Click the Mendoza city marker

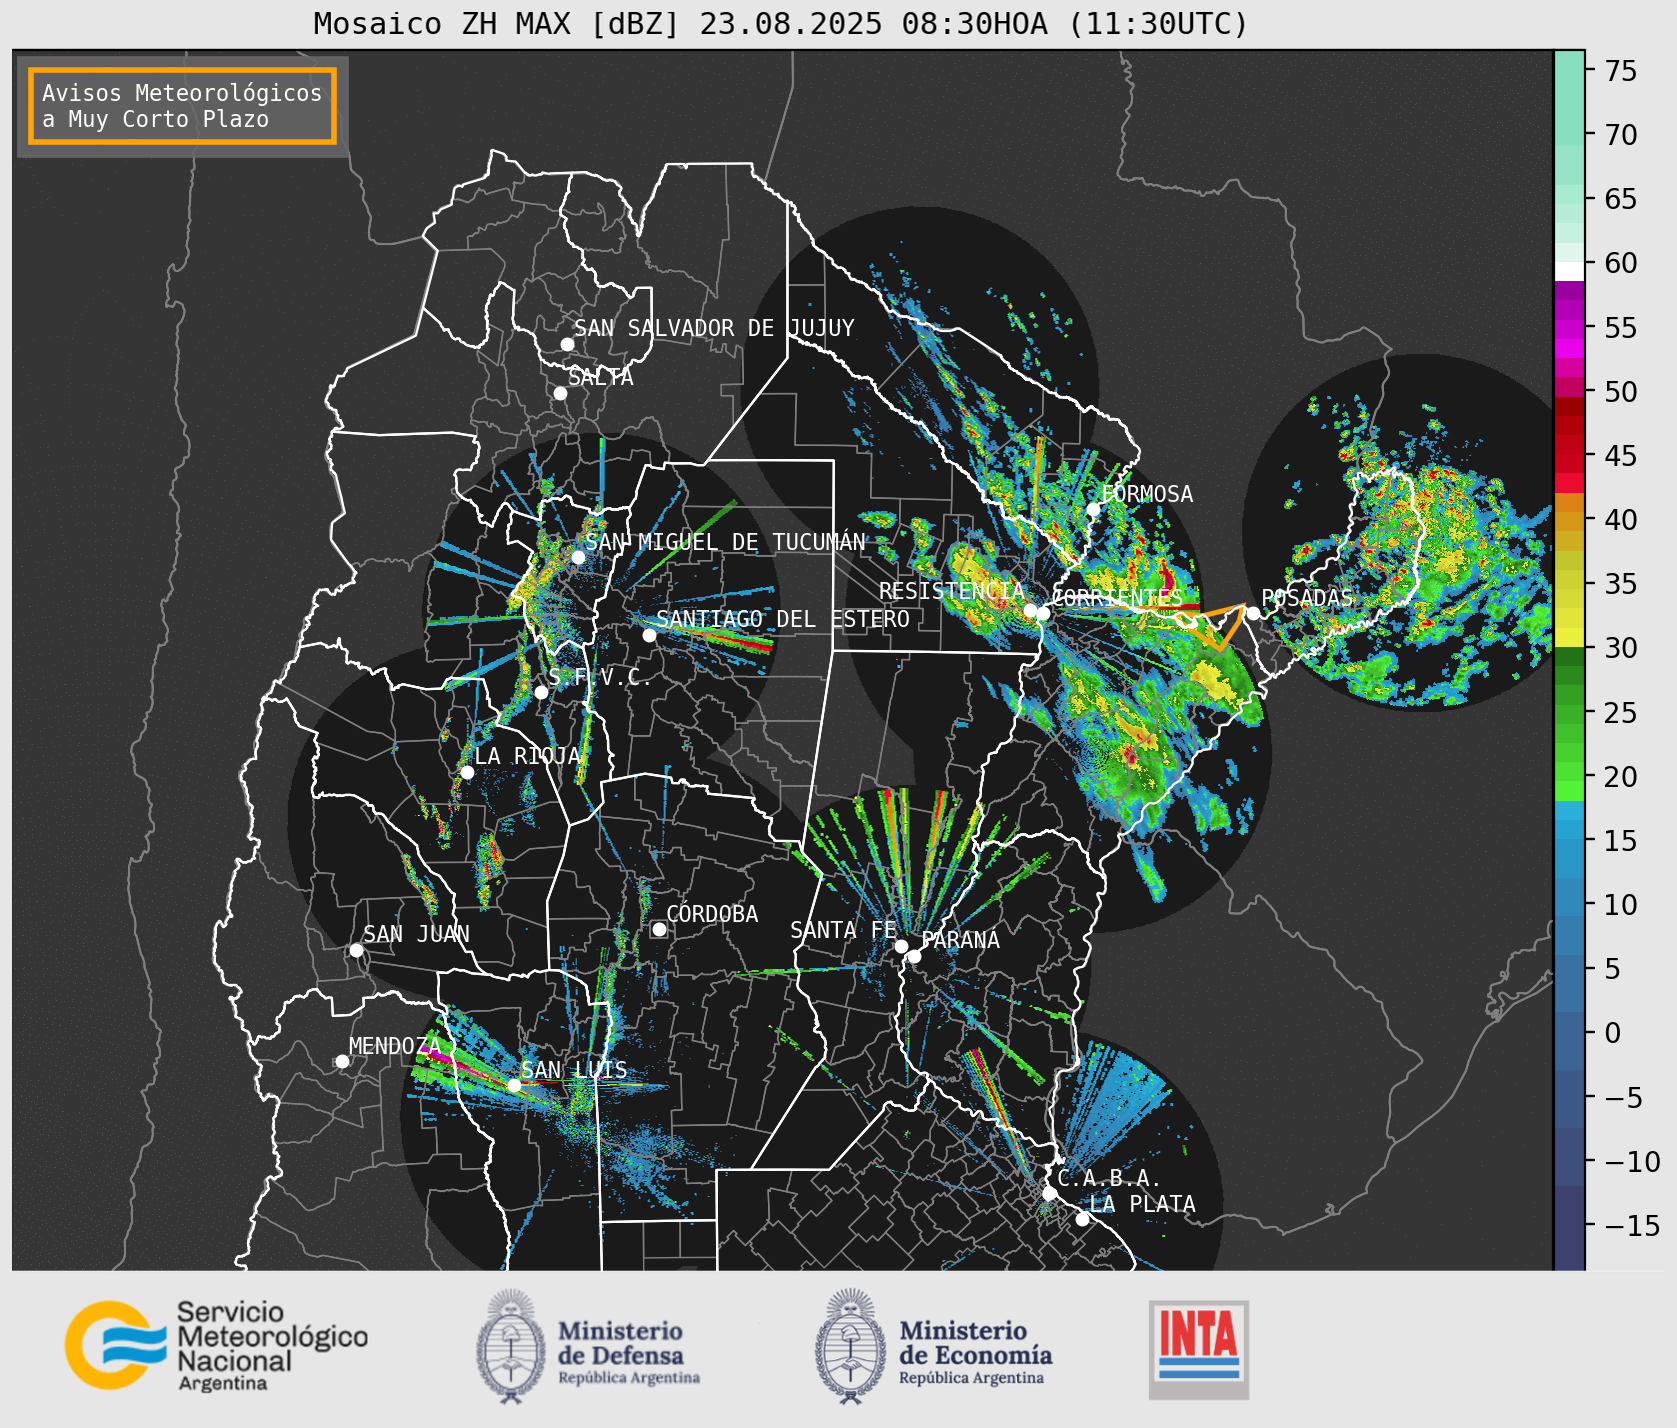click(x=342, y=1061)
